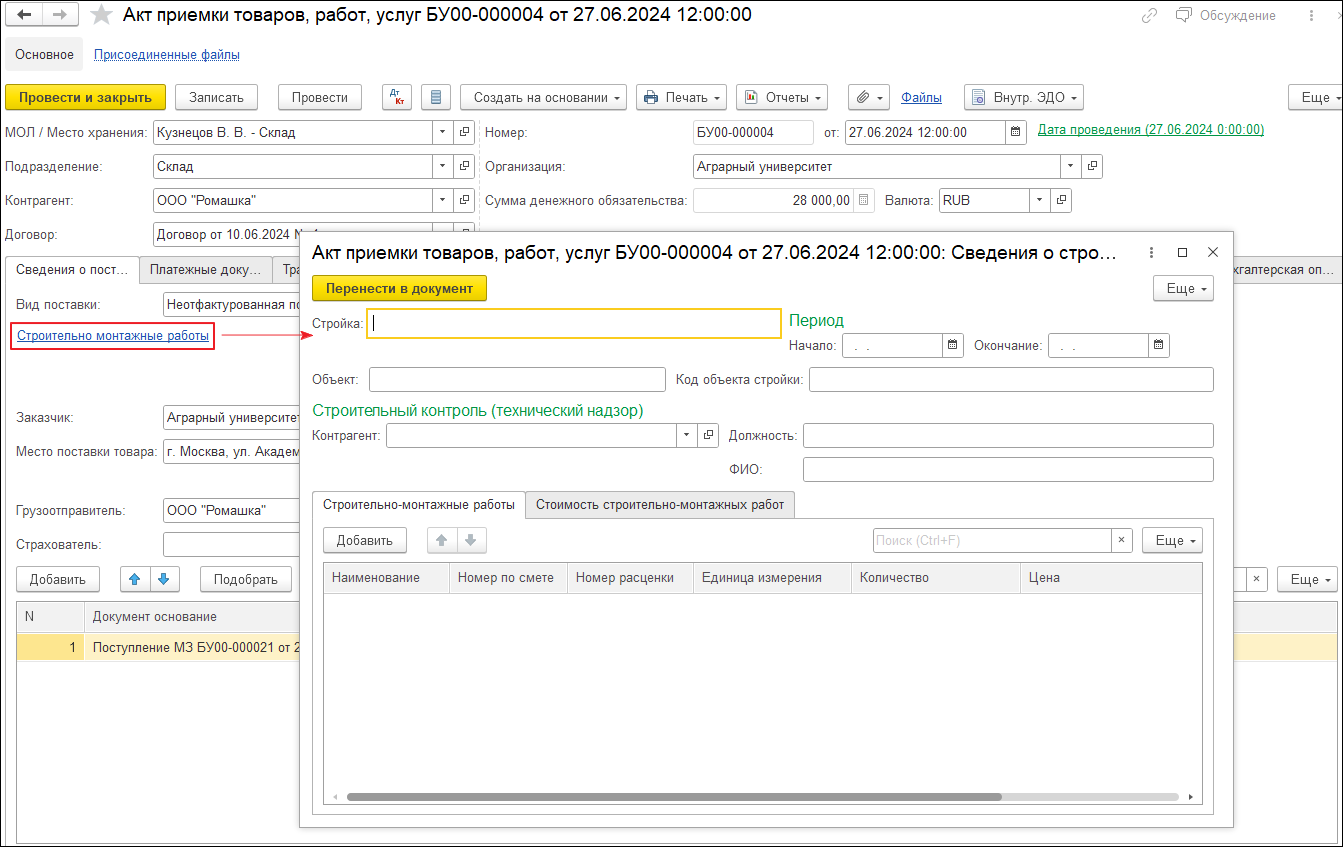Open the Отчеты dropdown menu
The image size is (1343, 847).
[x=782, y=97]
